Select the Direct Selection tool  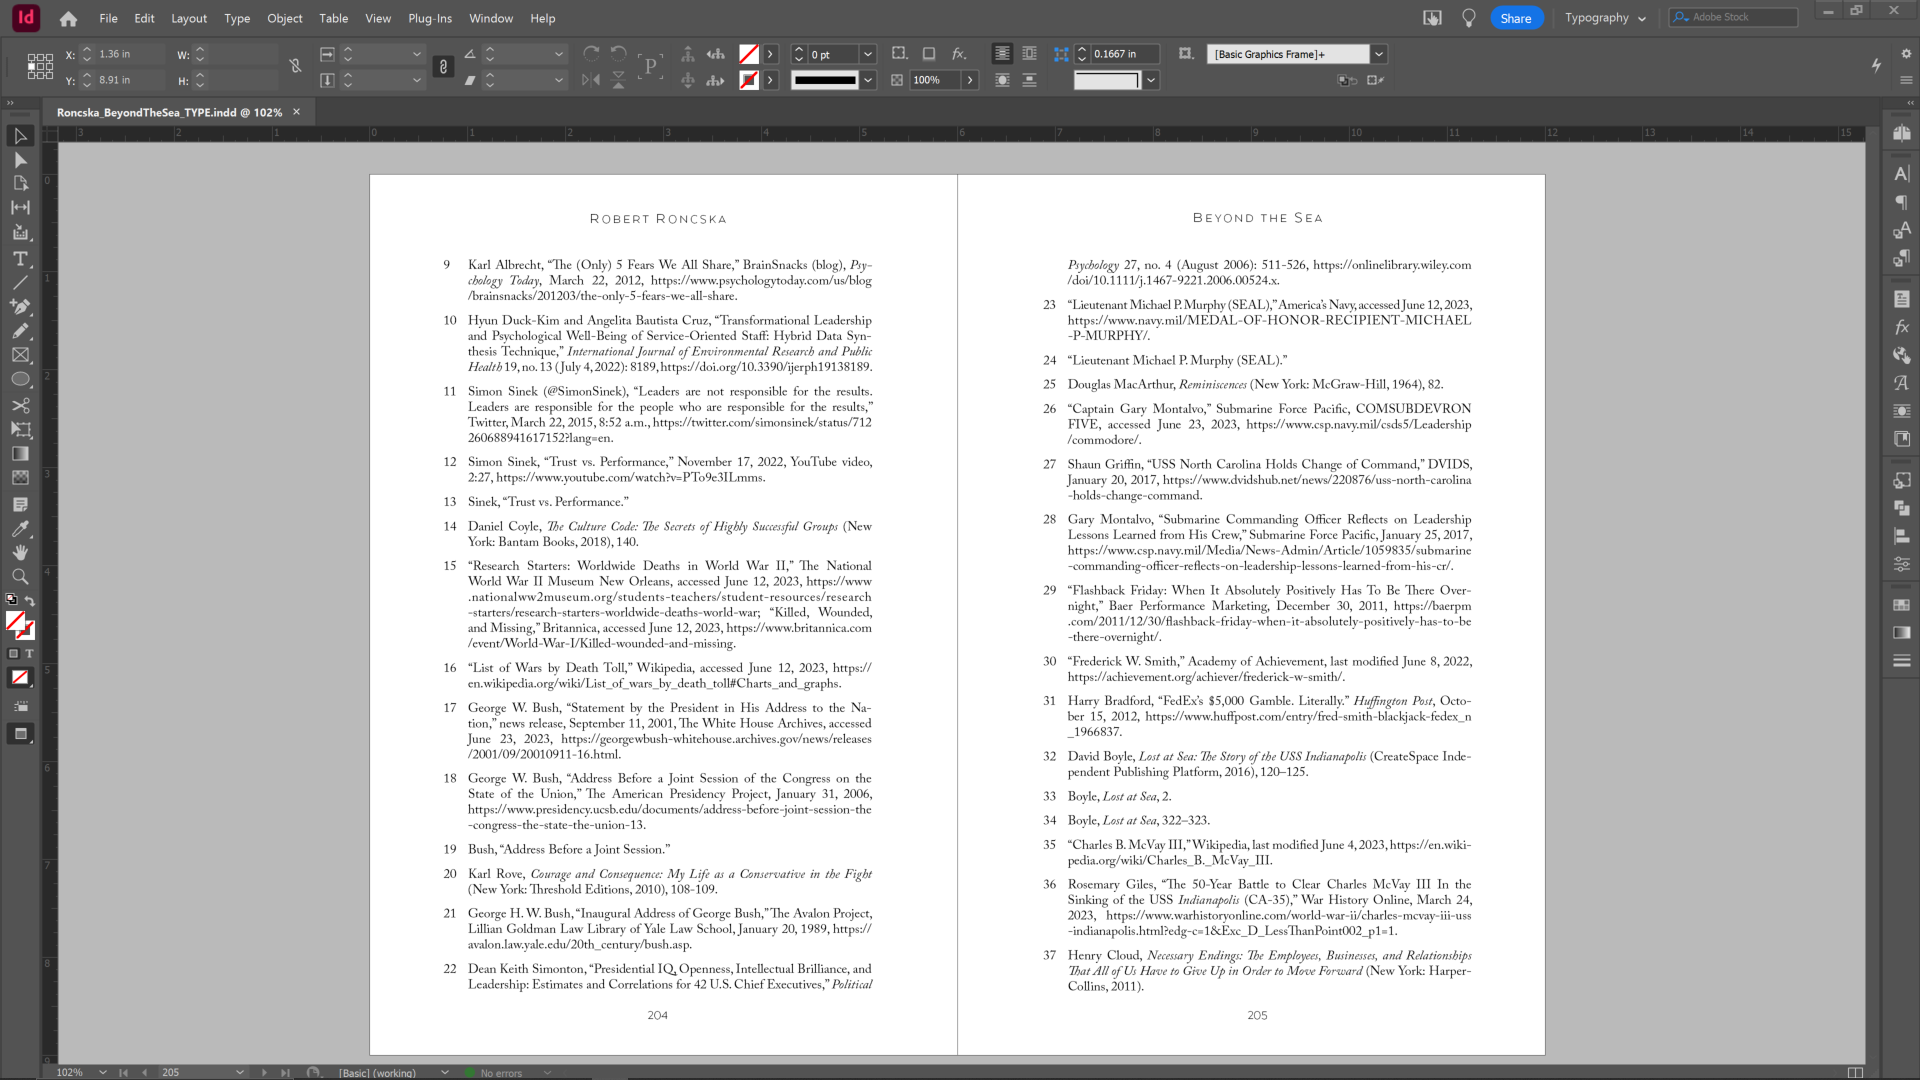[20, 160]
